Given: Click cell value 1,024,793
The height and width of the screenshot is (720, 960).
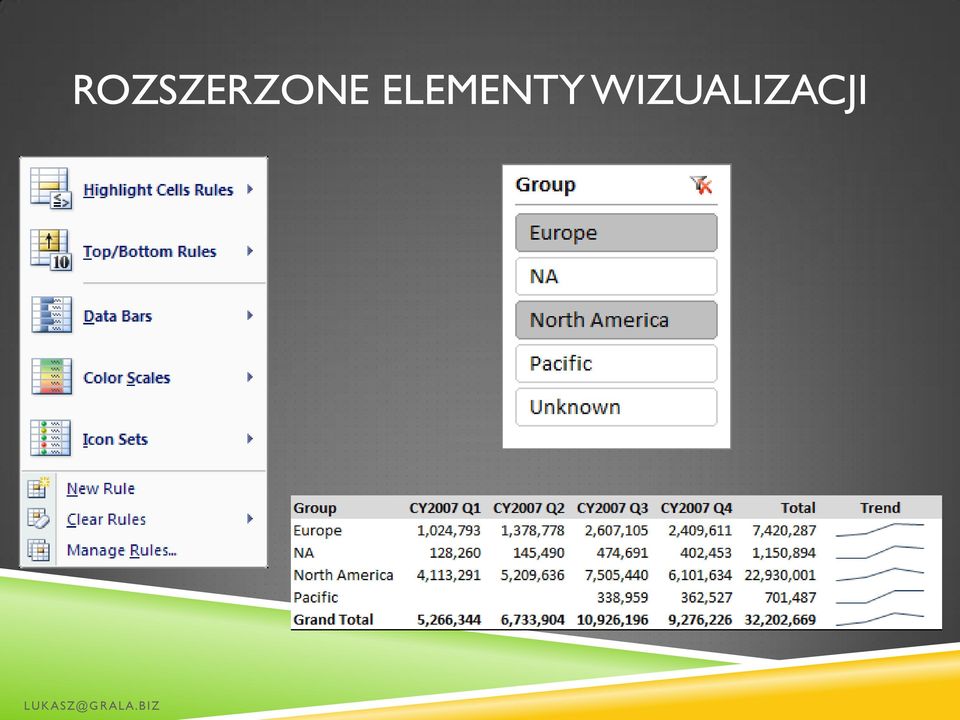Looking at the screenshot, I should [449, 530].
